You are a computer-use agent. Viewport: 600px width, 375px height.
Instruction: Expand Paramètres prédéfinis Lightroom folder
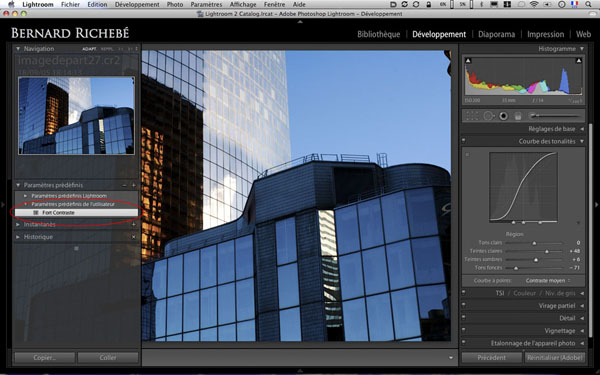pos(26,196)
